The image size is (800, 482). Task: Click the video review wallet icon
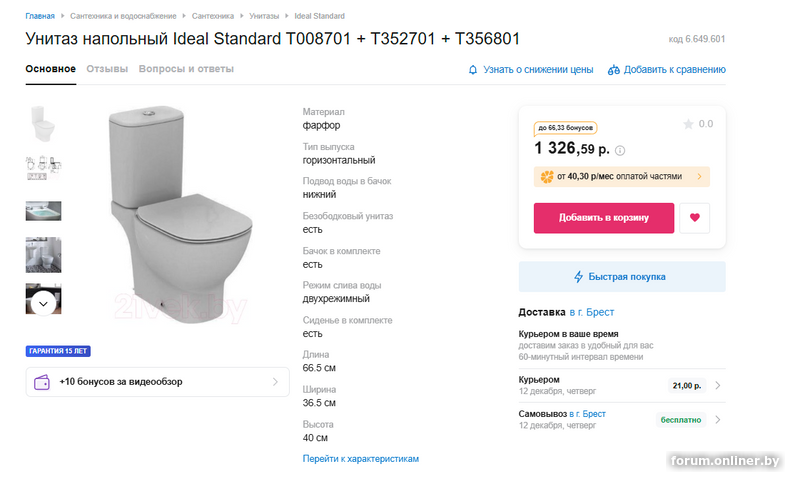pyautogui.click(x=43, y=382)
